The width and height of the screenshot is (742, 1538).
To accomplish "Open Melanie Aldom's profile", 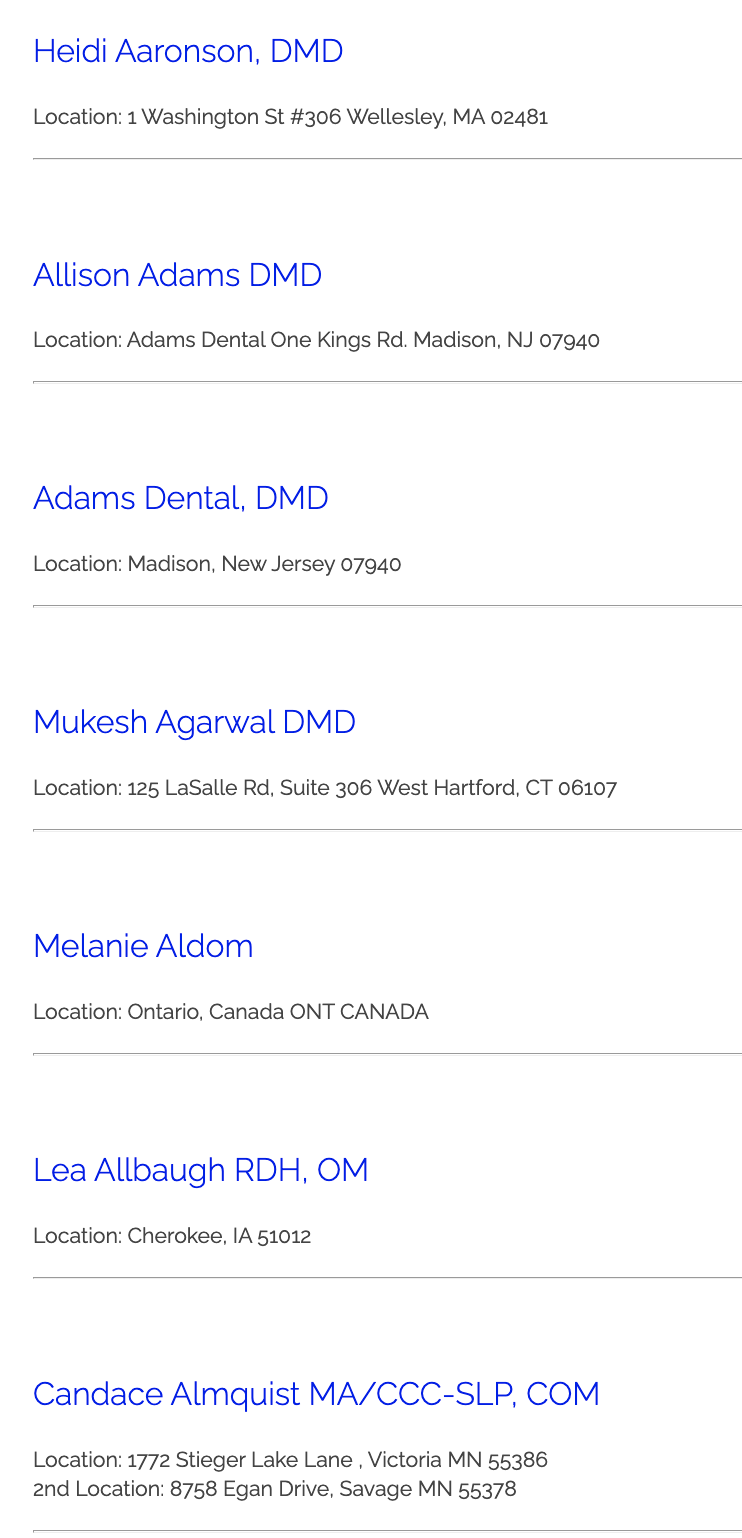I will (x=143, y=946).
